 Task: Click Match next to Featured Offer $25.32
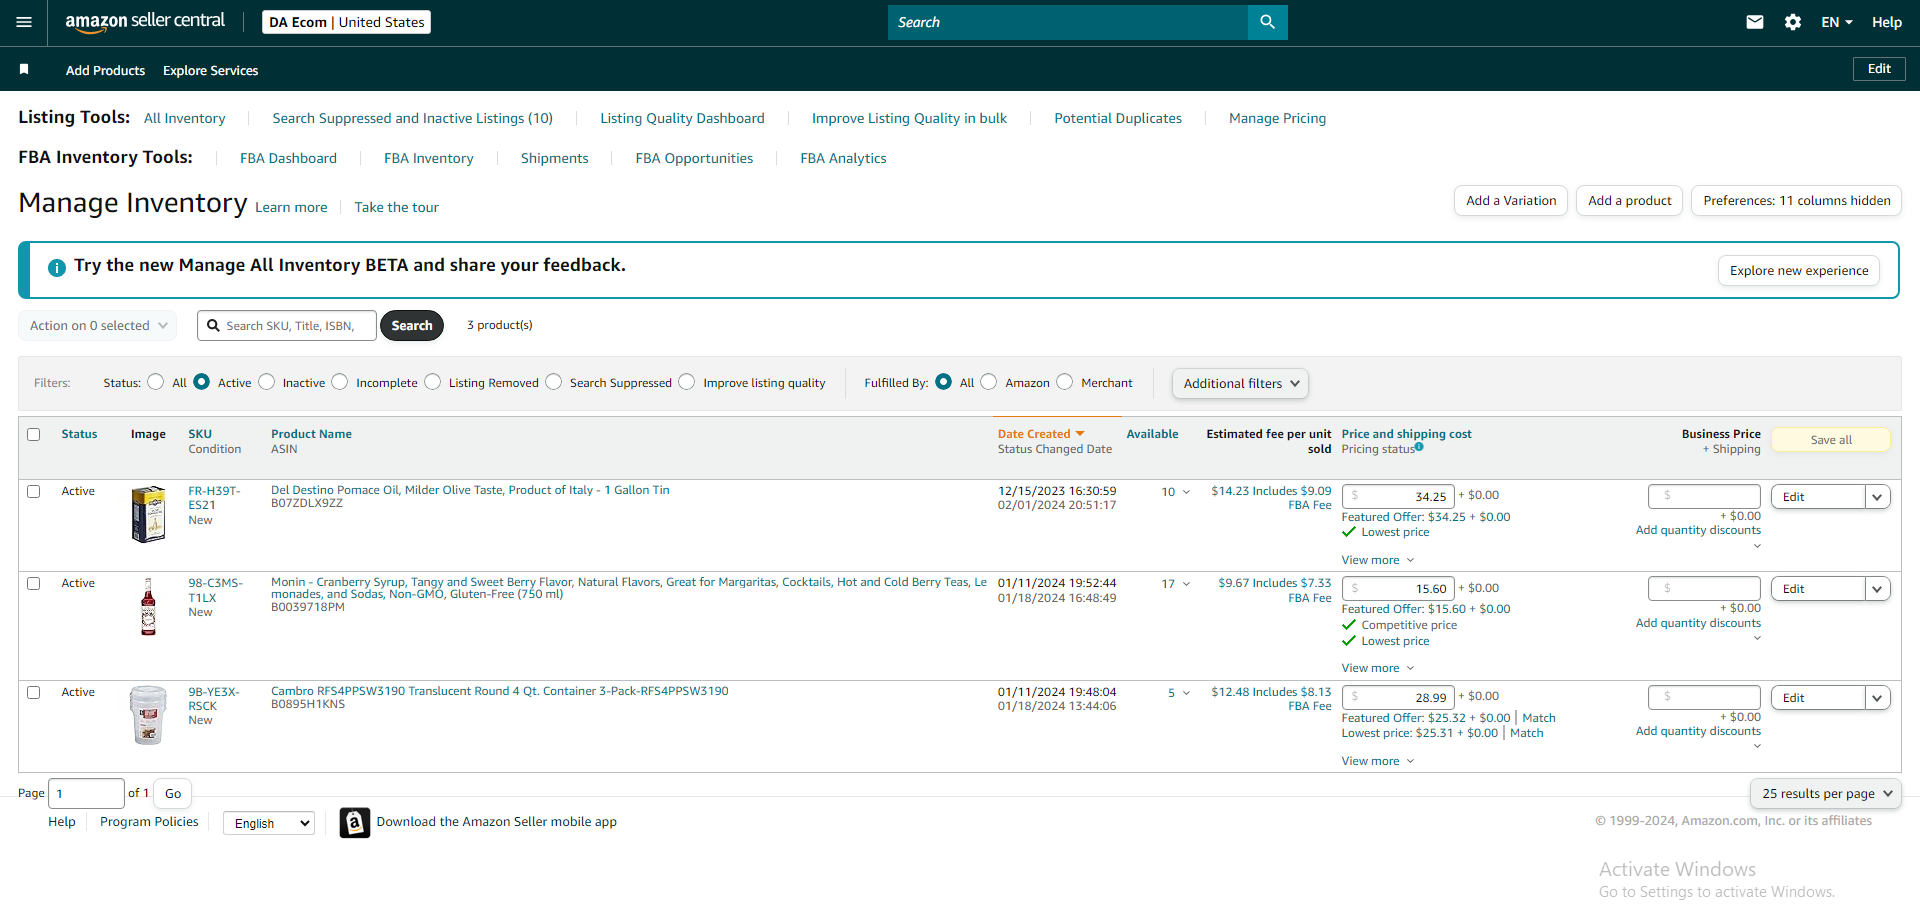coord(1538,718)
